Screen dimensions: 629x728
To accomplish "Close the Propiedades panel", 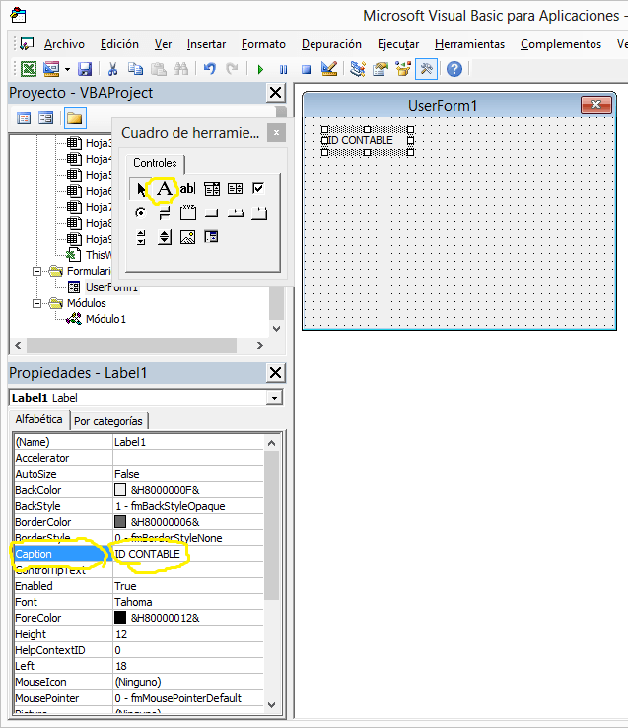I will pyautogui.click(x=276, y=373).
